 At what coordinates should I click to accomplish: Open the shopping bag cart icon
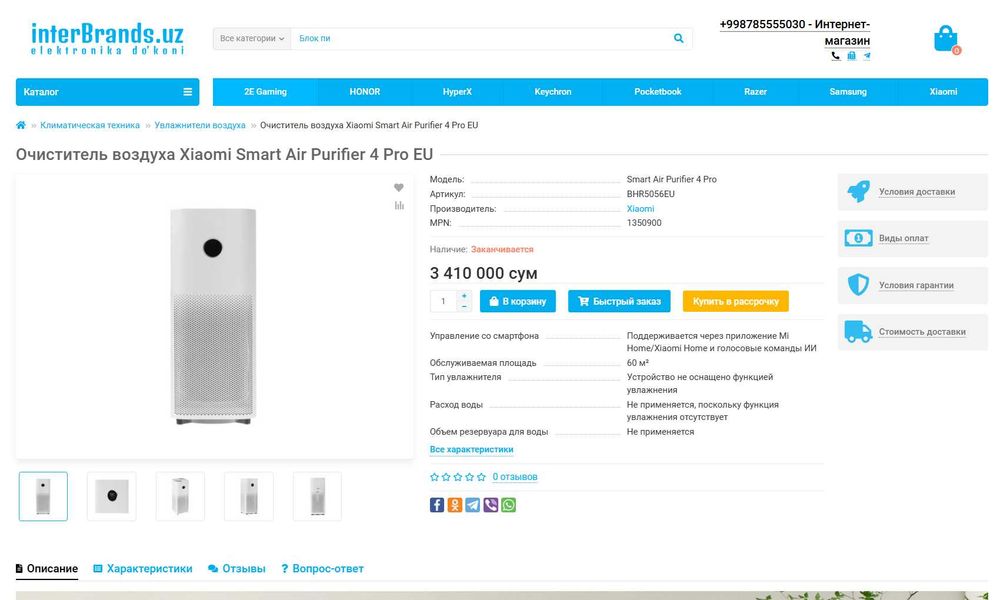945,39
